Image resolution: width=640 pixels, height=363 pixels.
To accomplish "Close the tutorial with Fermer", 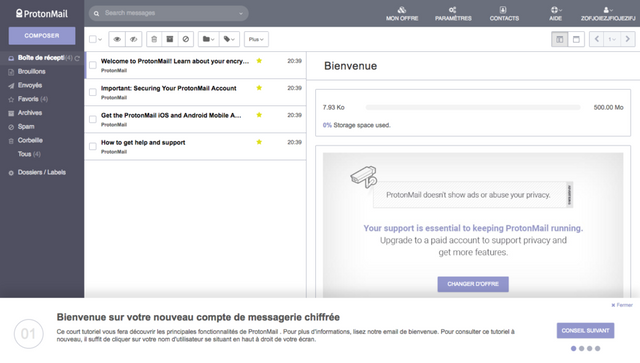I will tap(622, 305).
